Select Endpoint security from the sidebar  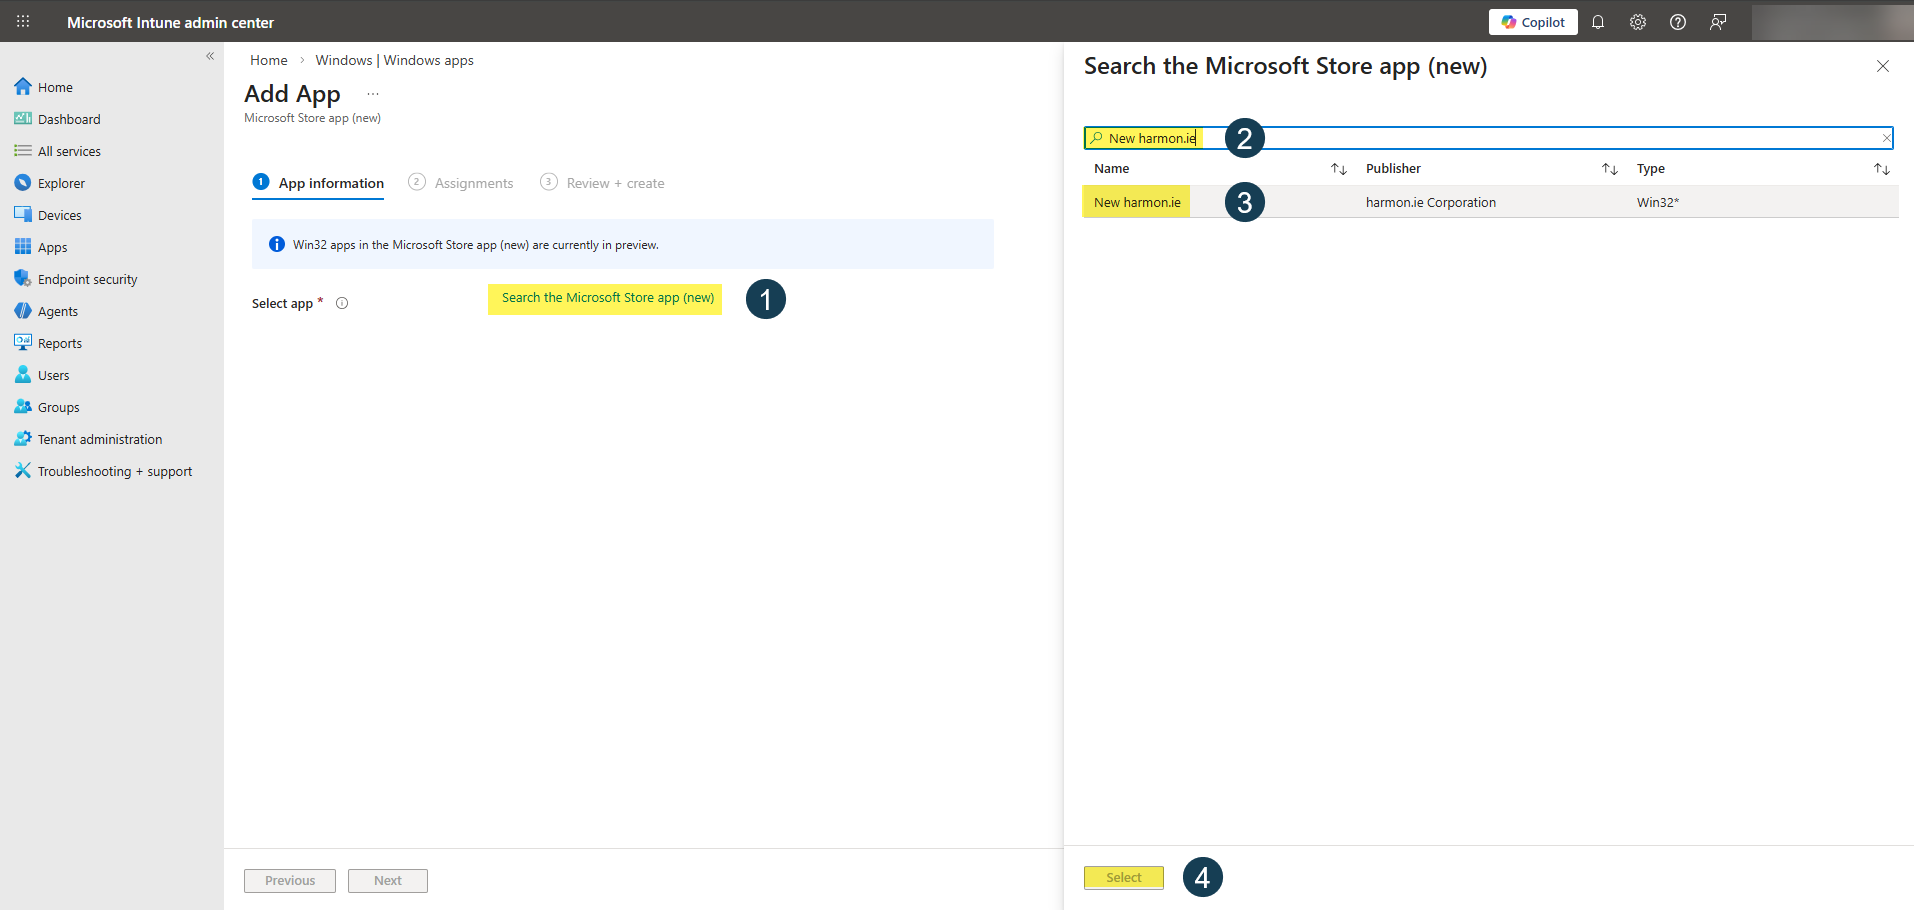tap(88, 278)
